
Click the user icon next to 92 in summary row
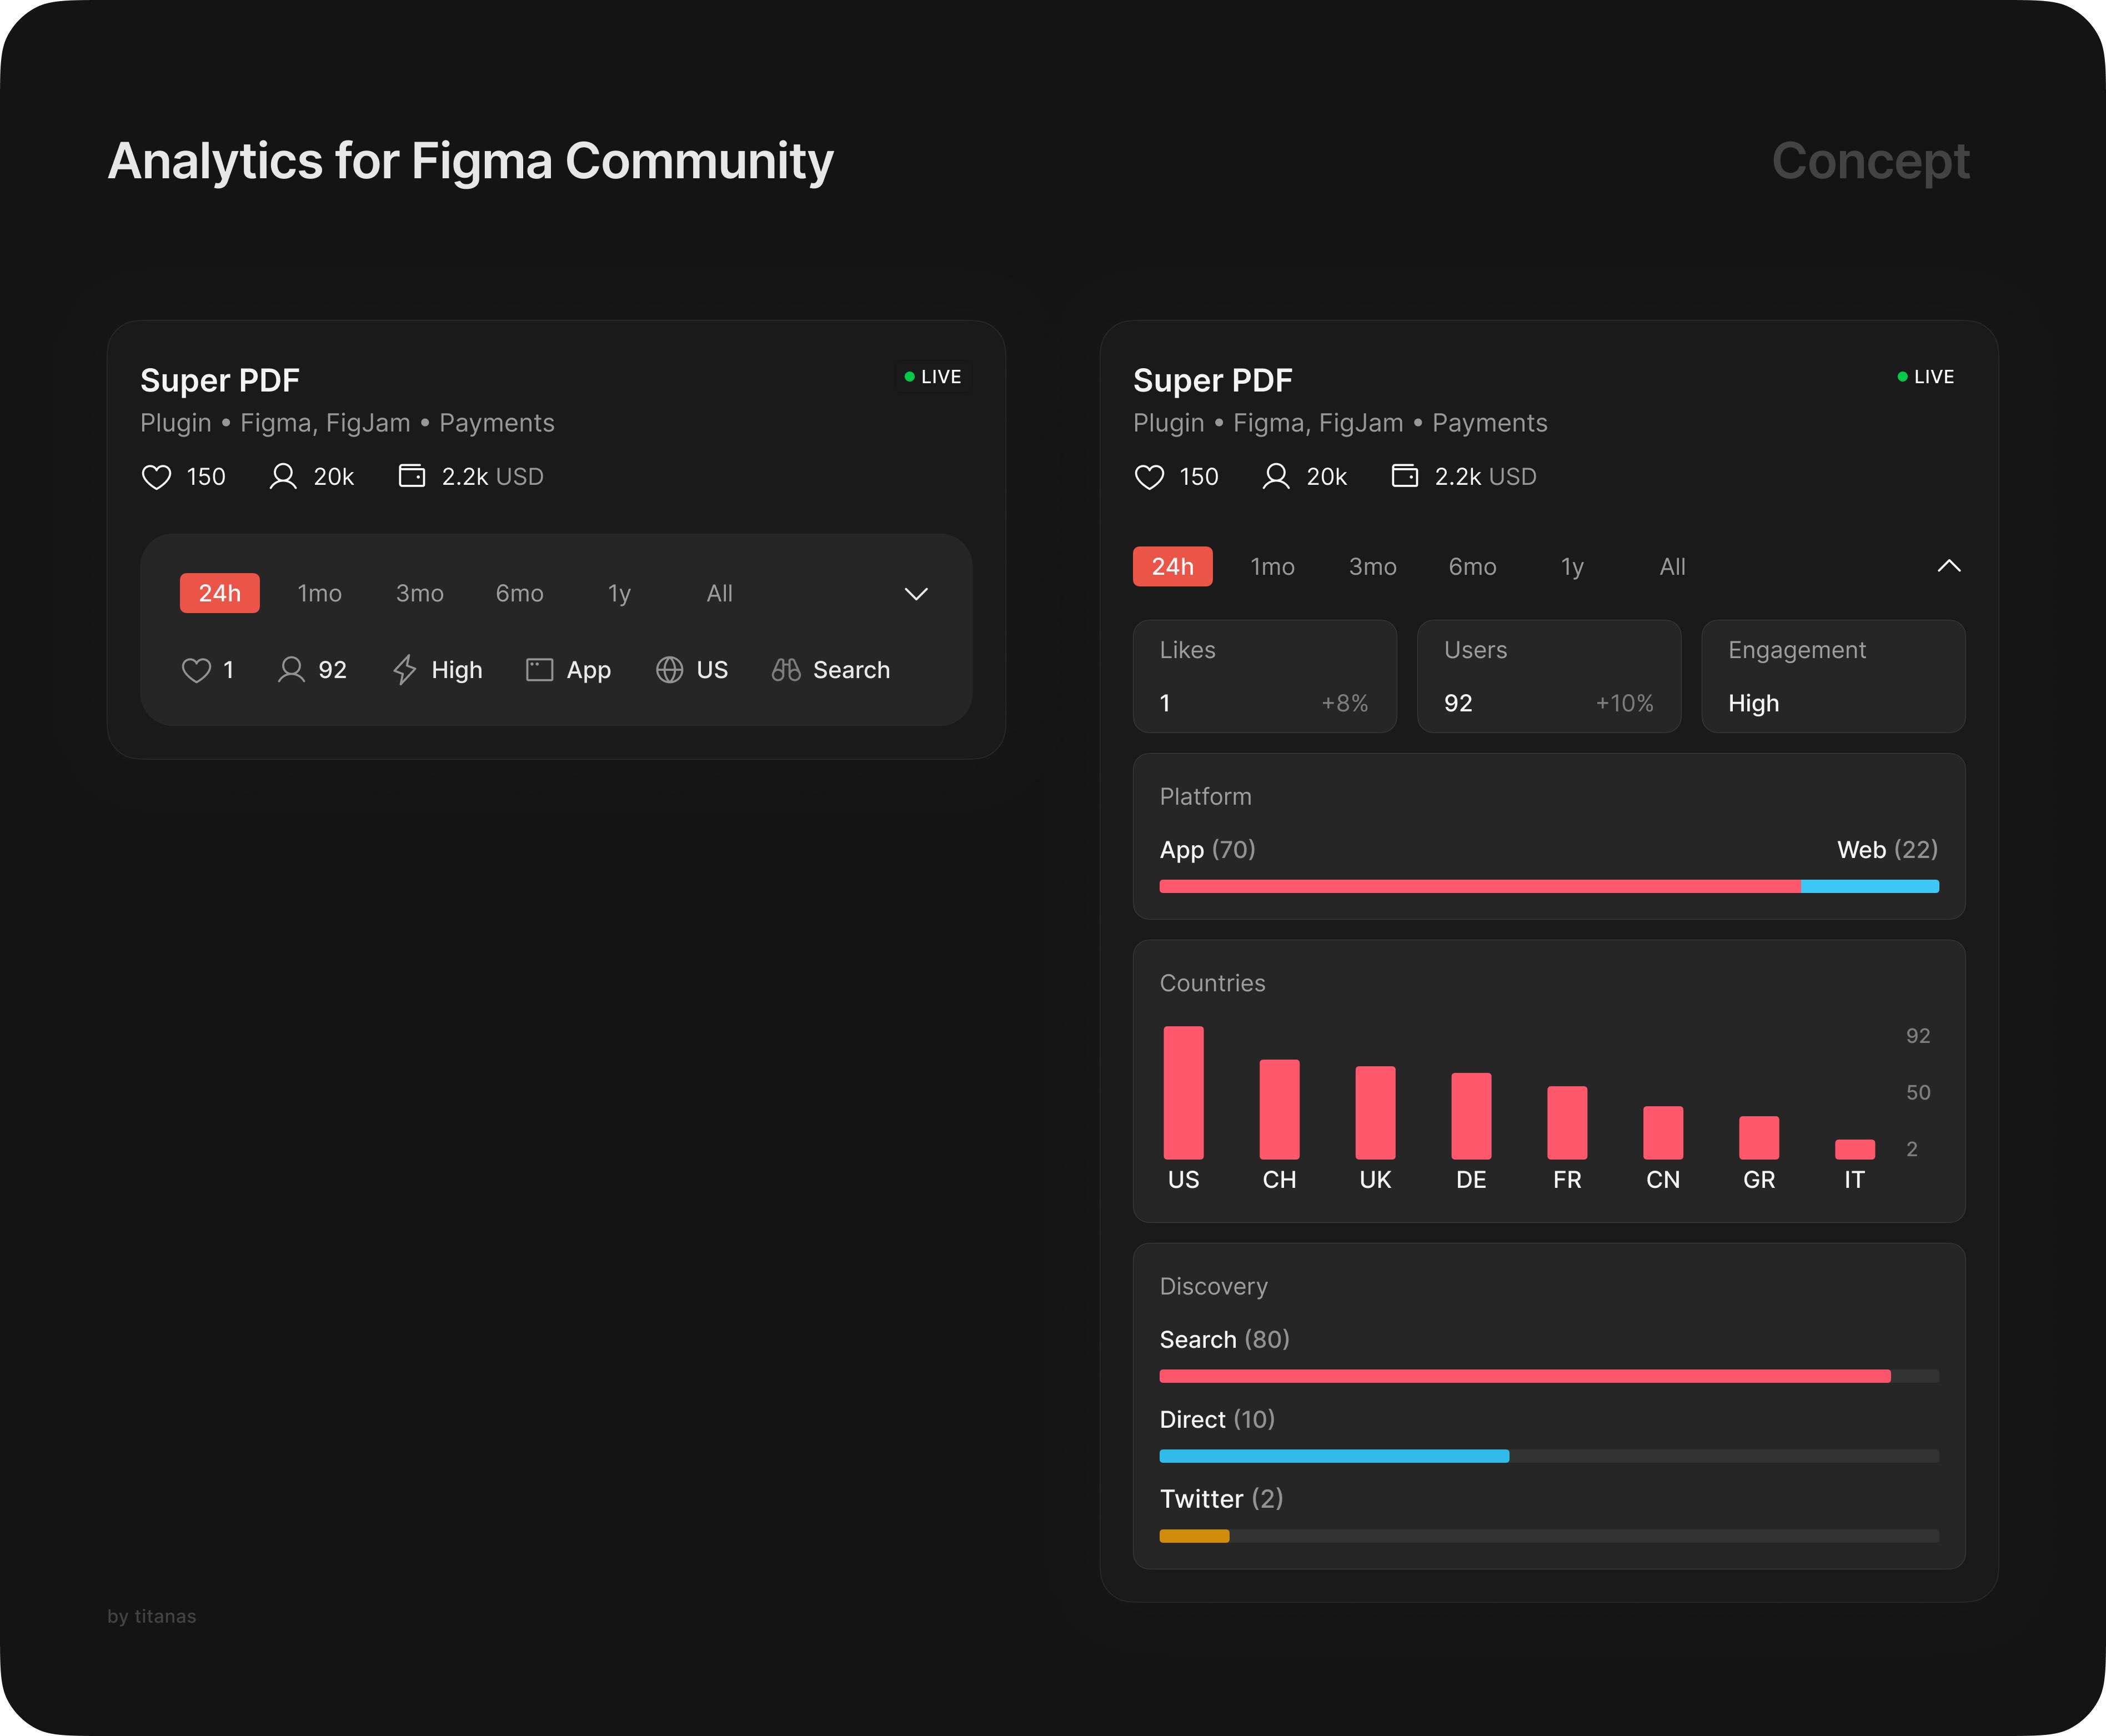click(291, 669)
